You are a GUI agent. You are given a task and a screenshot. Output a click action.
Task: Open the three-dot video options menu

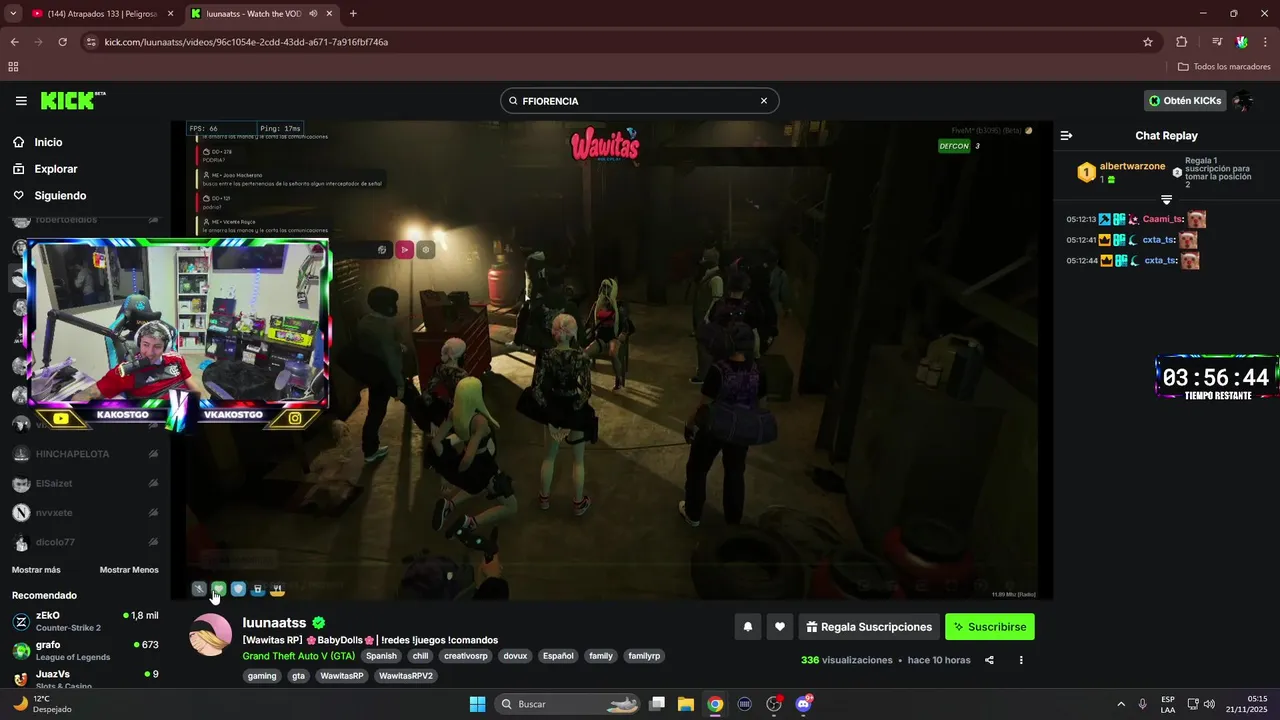[x=1021, y=660]
